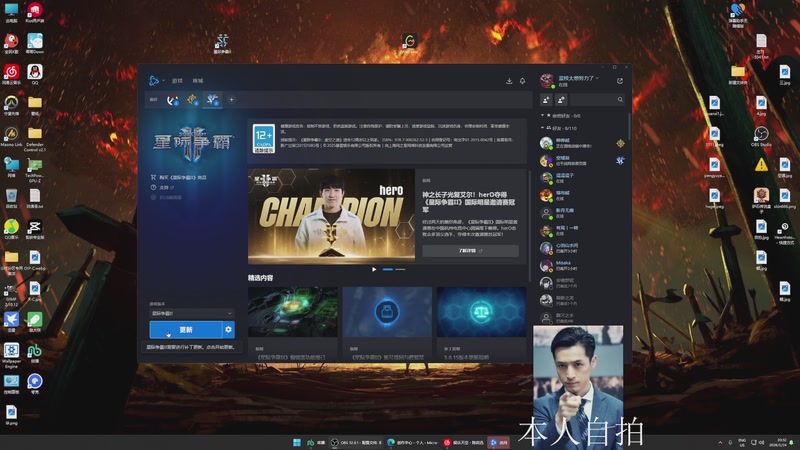
Task: Open the OBS Studio desktop icon
Action: coord(761,136)
